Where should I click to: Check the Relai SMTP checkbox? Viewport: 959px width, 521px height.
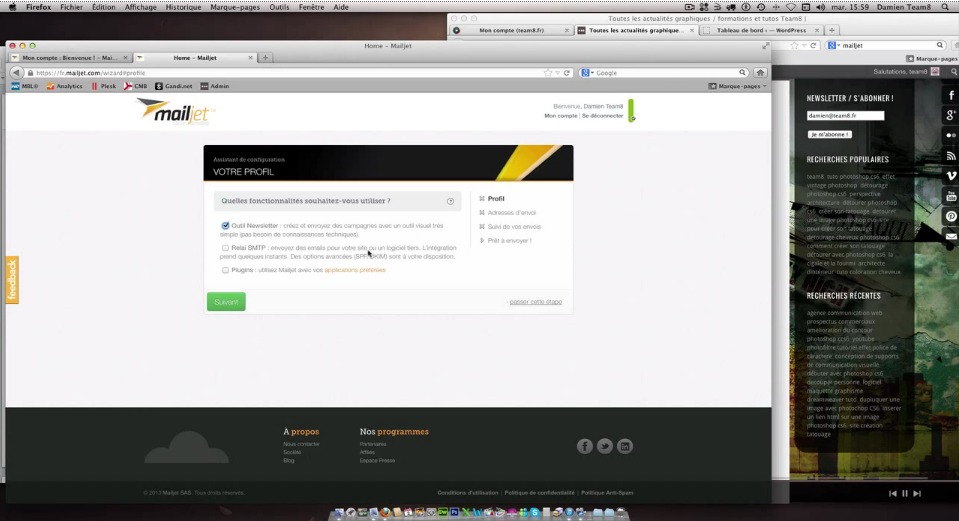coord(225,248)
